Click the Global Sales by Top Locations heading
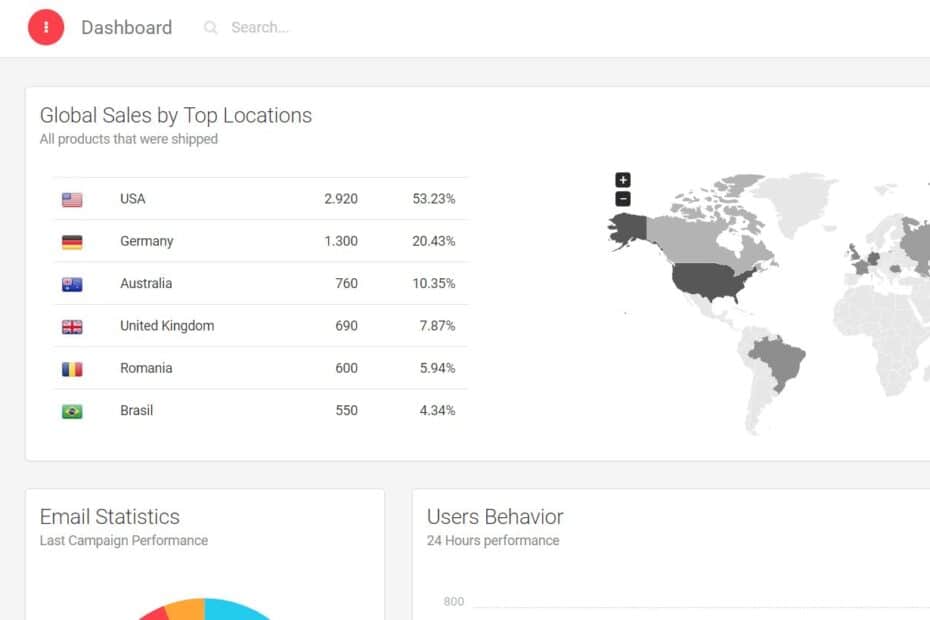 (x=176, y=115)
